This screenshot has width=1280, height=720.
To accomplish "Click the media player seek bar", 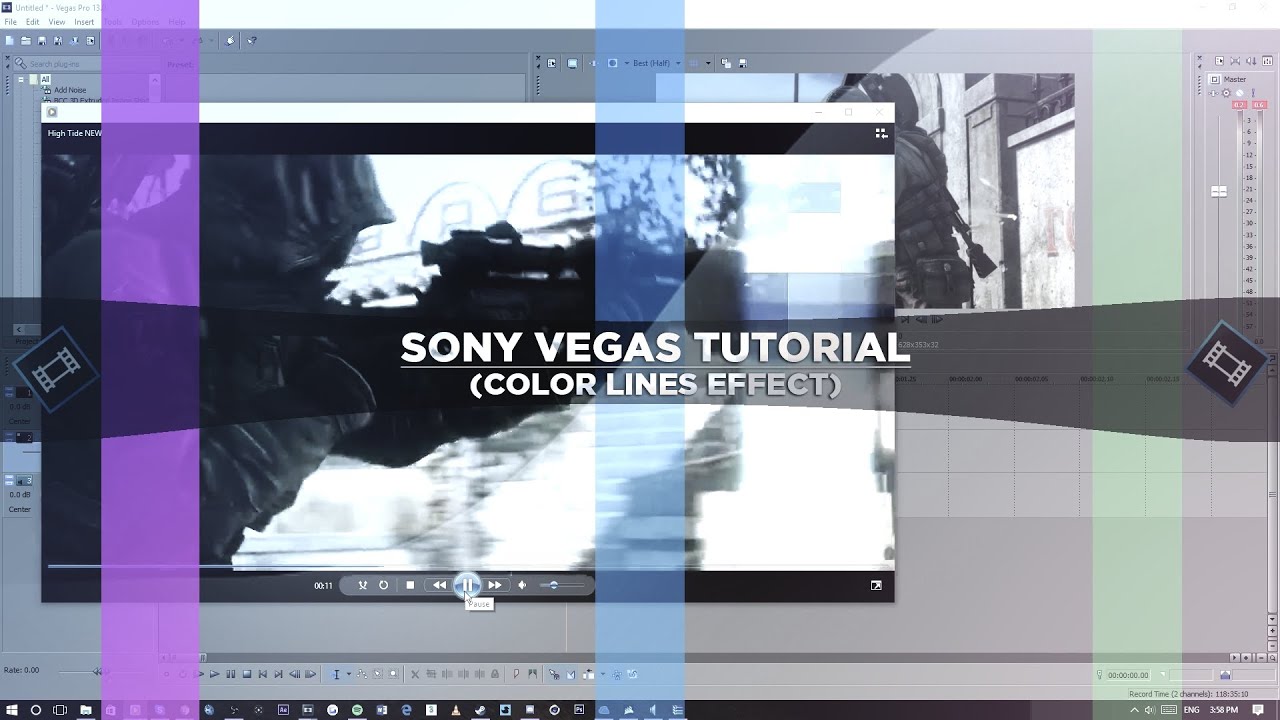I will 467,566.
